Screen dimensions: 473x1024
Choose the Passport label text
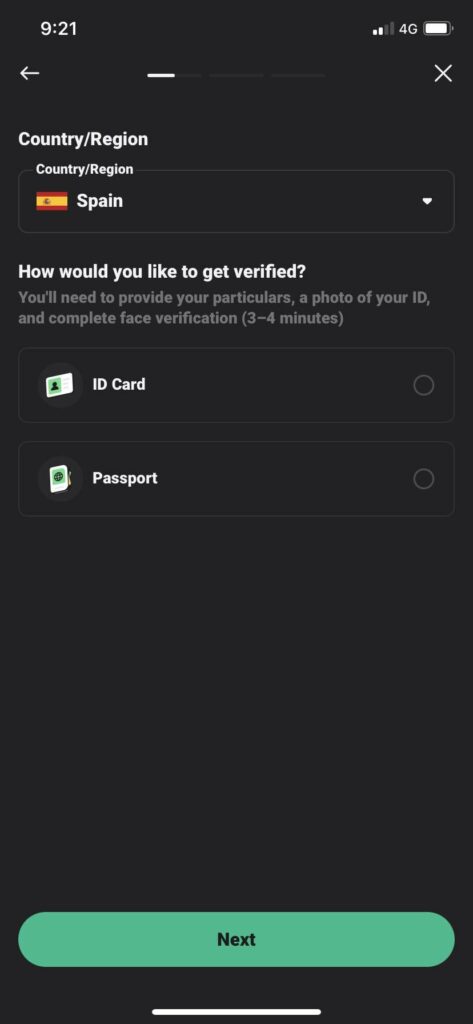click(125, 479)
